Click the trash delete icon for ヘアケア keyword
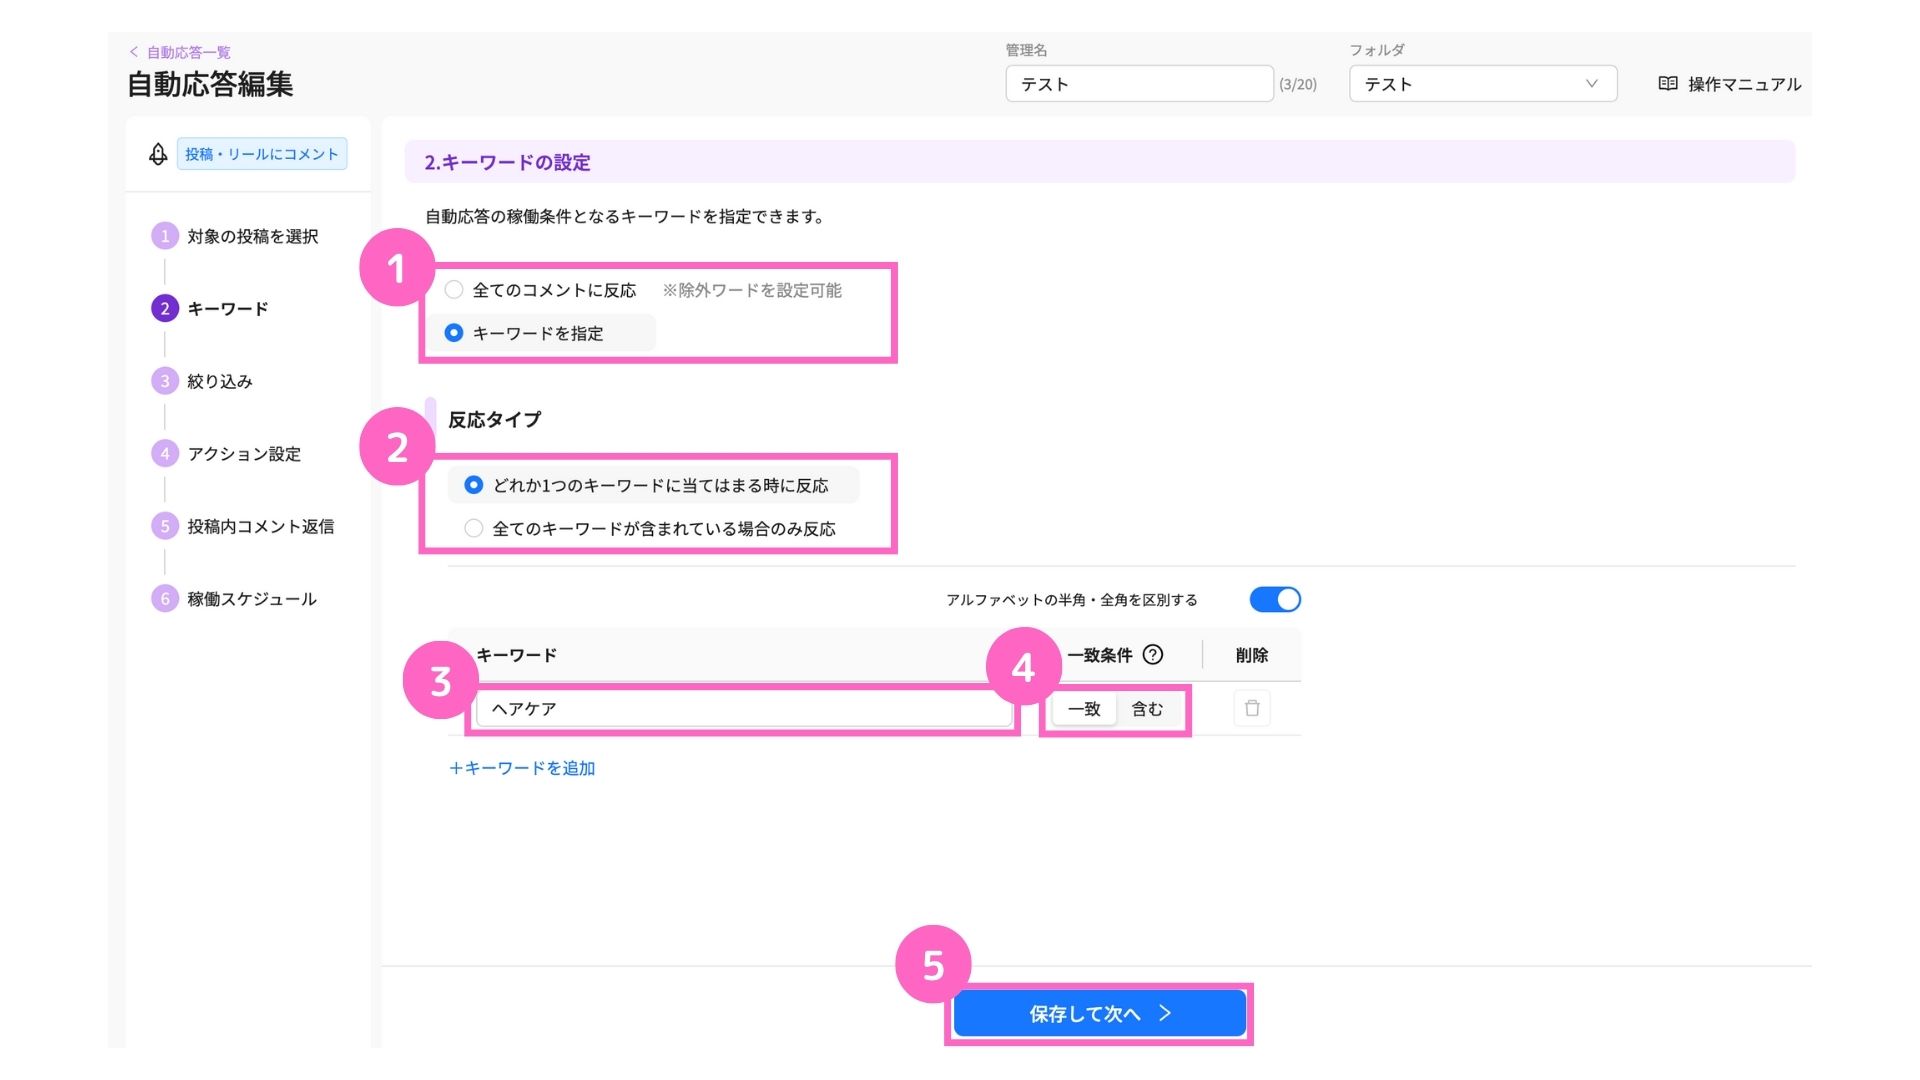The width and height of the screenshot is (1920, 1080). [1251, 708]
